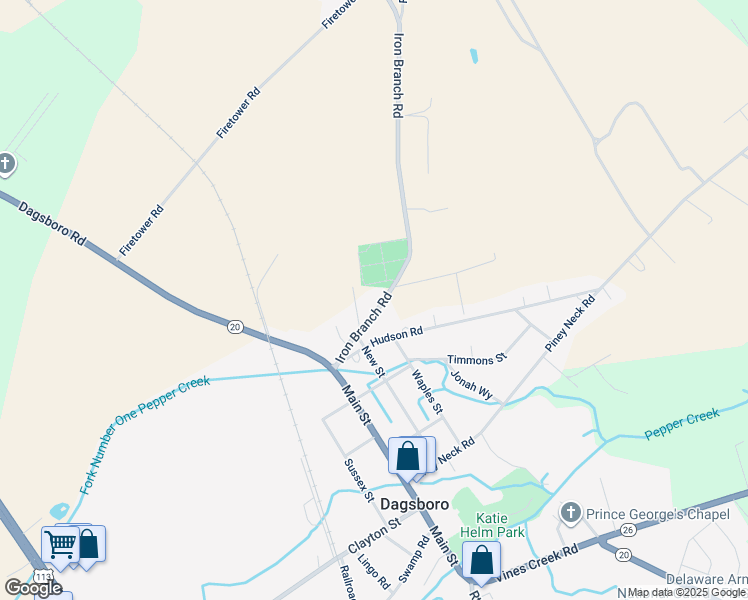Viewport: 748px width, 600px height.
Task: Select the shopping bag pin on Main St
Action: (x=407, y=457)
